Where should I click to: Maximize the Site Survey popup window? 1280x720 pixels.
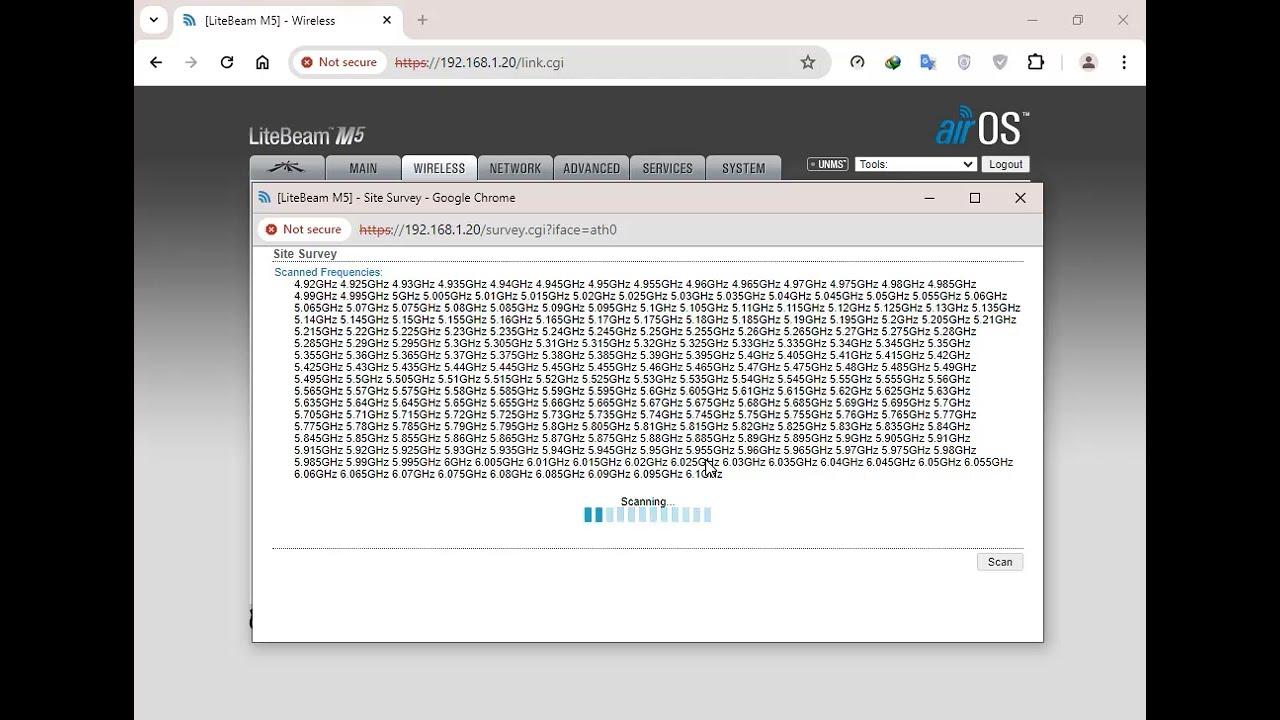(x=975, y=198)
